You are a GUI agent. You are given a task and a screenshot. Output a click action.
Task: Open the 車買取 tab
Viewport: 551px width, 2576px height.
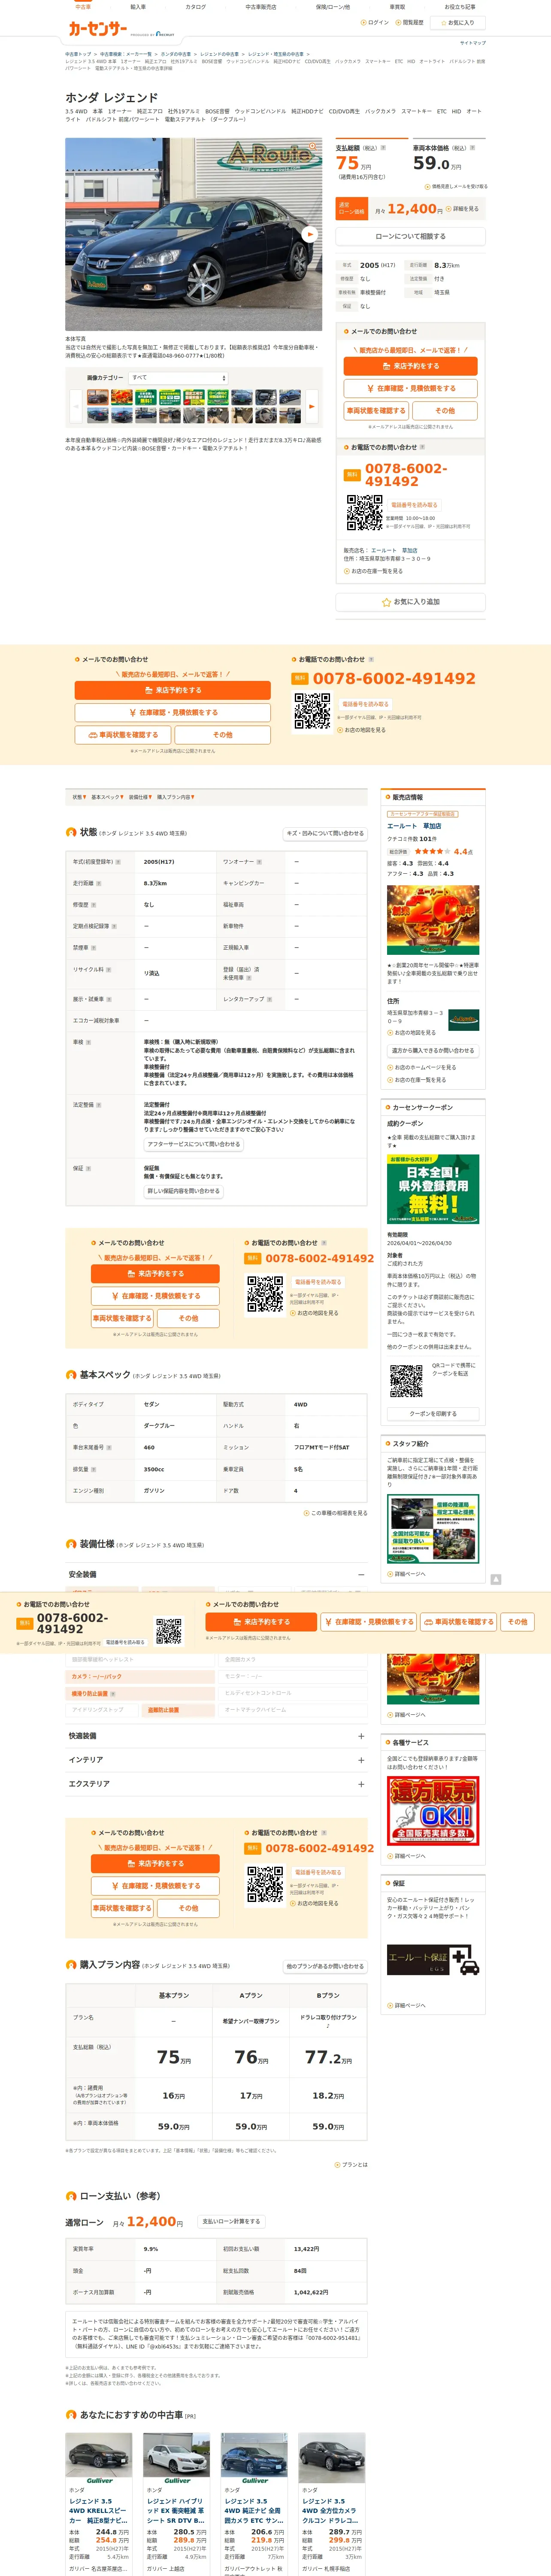[x=397, y=7]
